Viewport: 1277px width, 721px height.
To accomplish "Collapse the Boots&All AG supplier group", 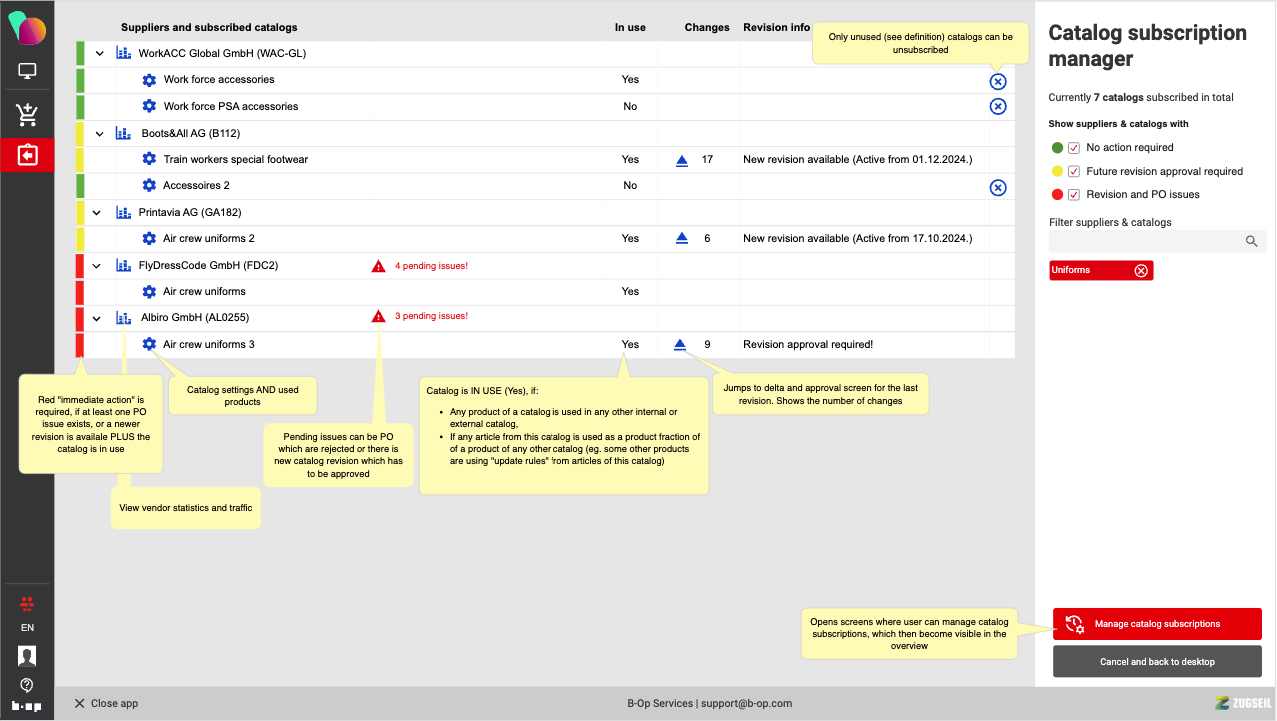I will coord(99,134).
